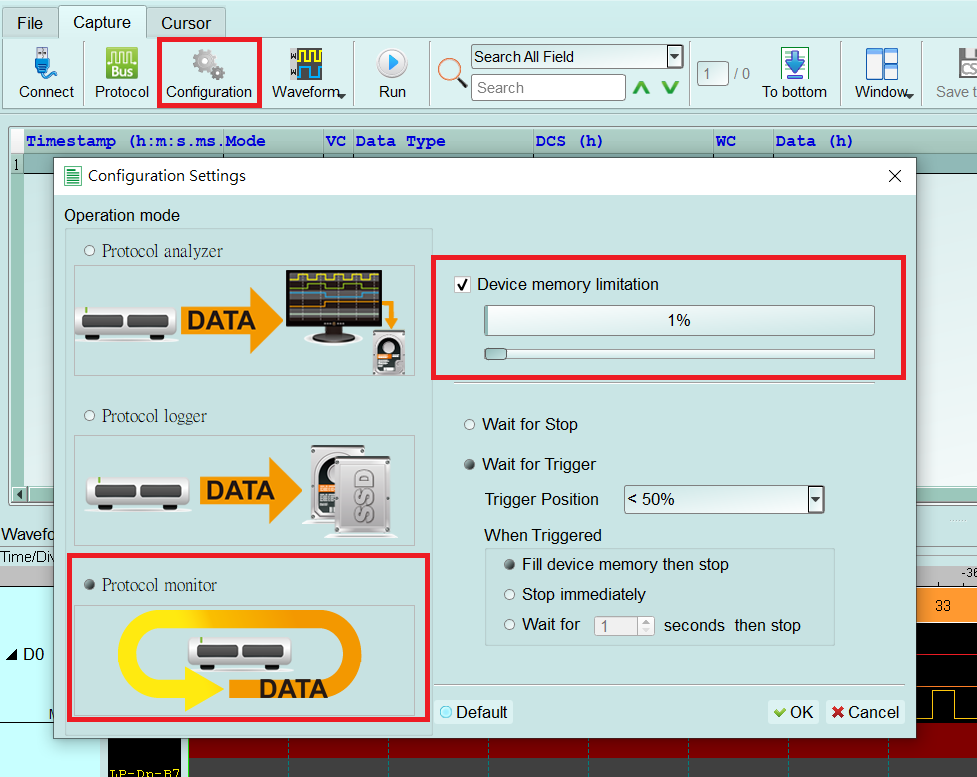
Task: Open the Configuration gears icon
Action: [208, 65]
